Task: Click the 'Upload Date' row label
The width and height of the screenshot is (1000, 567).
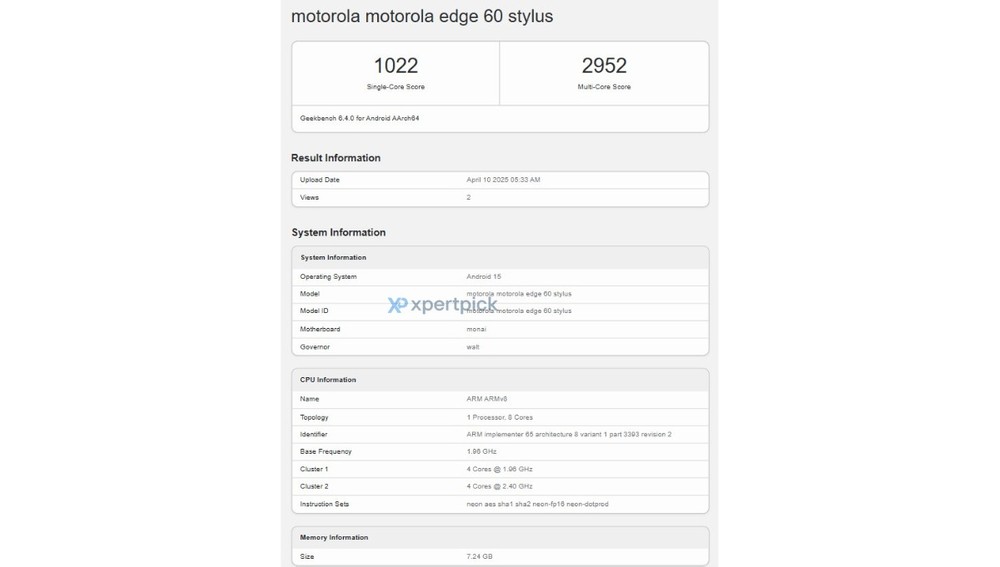Action: coord(320,180)
